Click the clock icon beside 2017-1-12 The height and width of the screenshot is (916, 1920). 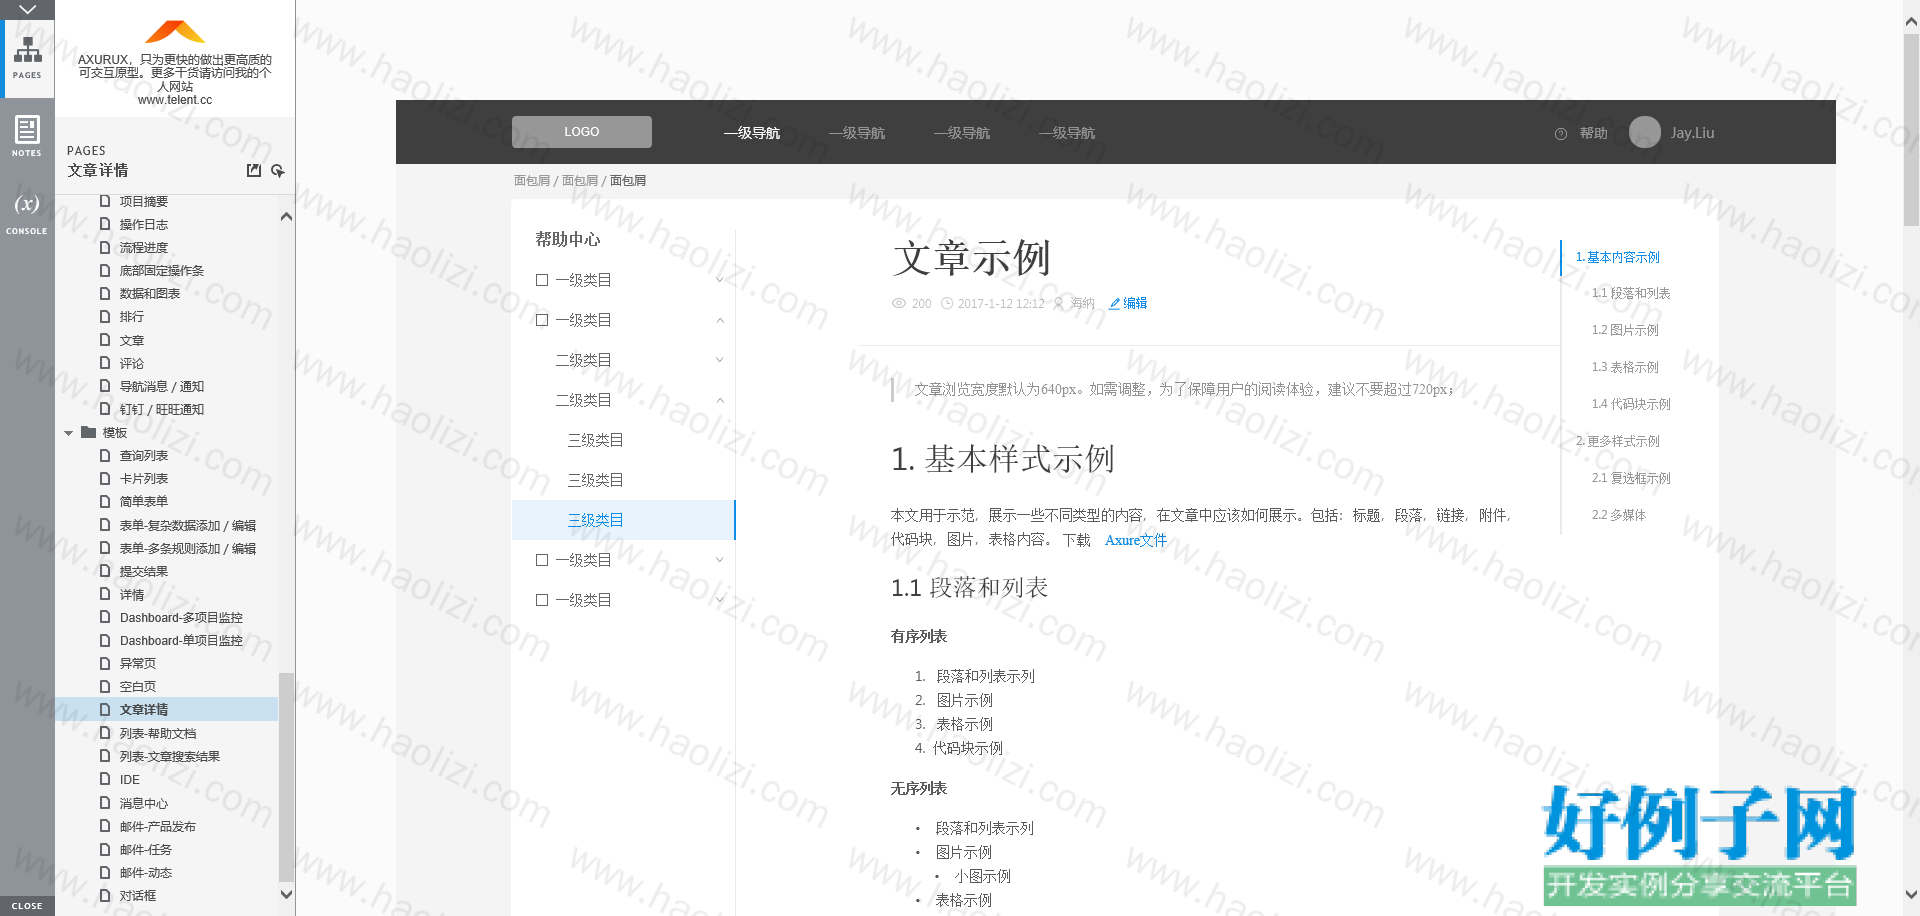pyautogui.click(x=947, y=304)
